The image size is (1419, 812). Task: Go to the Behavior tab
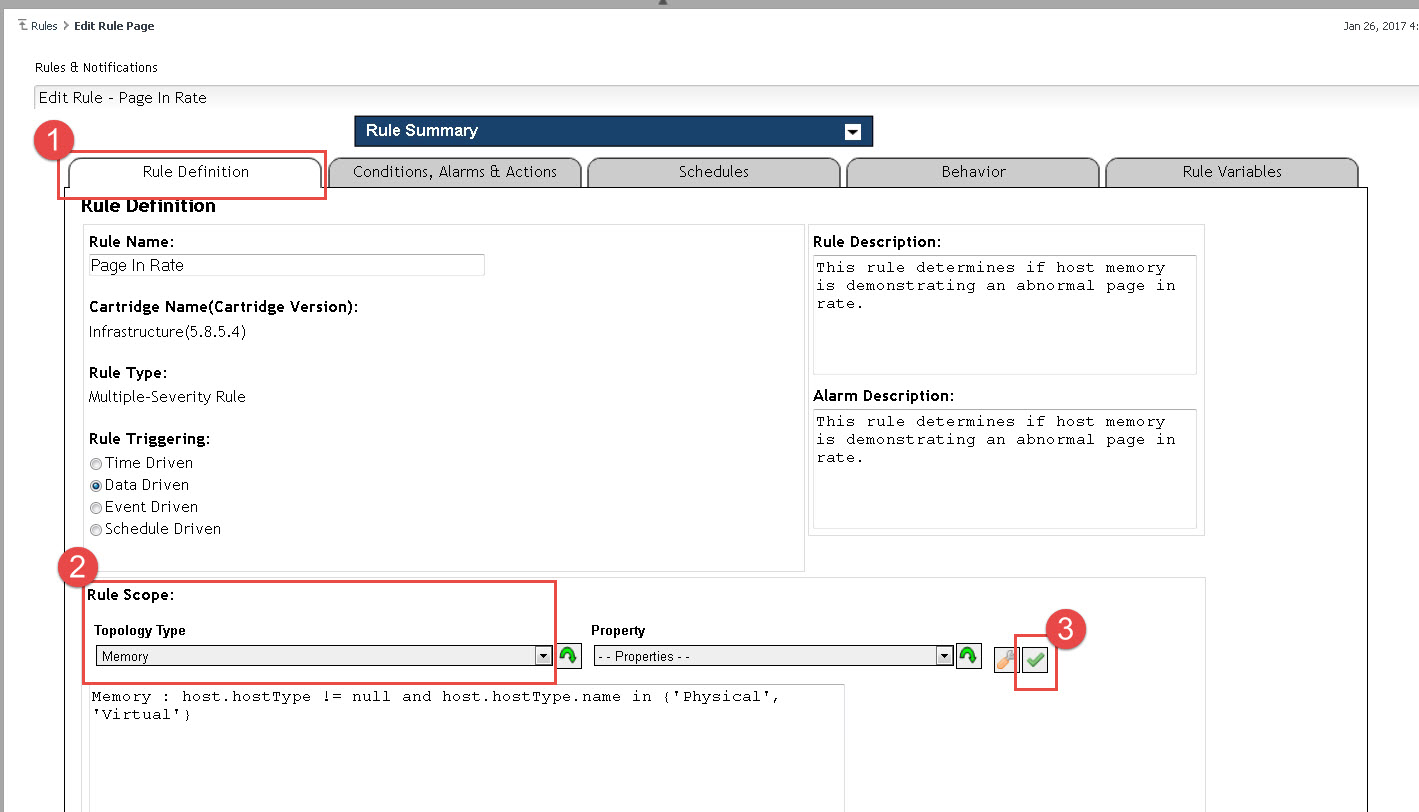point(973,172)
